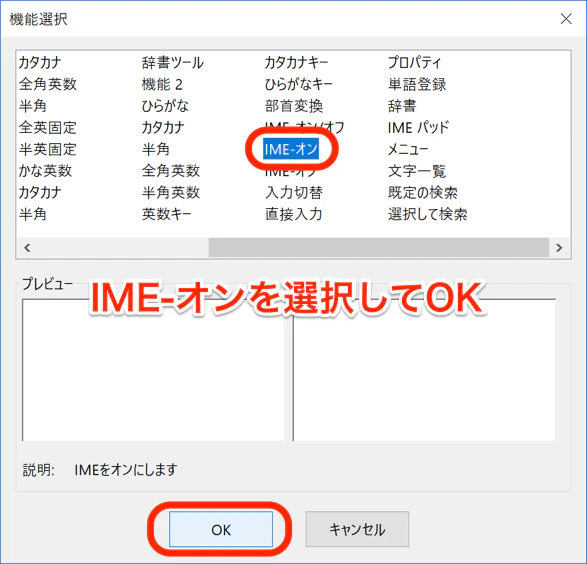Pick the 直接入力 entry
This screenshot has width=587, height=564.
(294, 214)
